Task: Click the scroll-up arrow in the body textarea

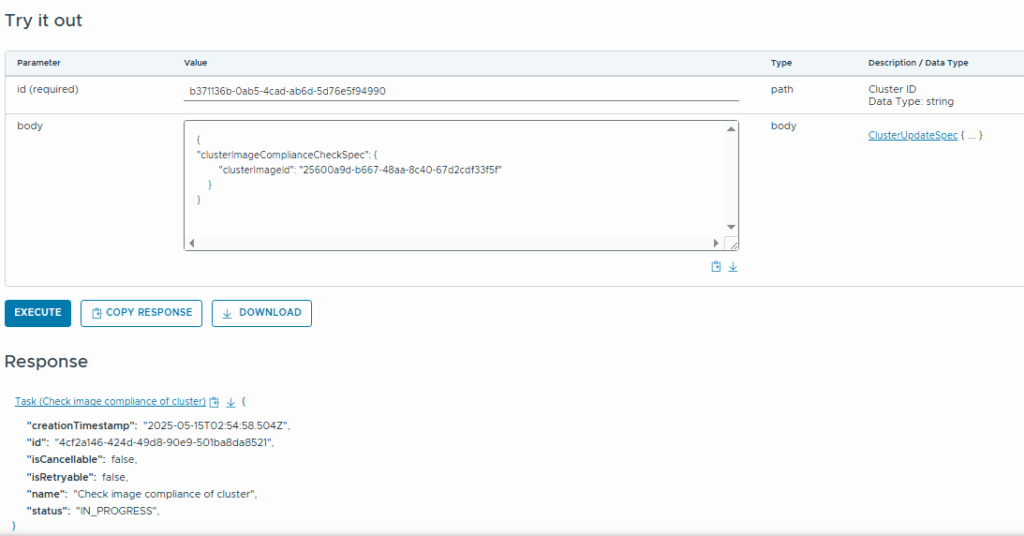Action: (731, 128)
